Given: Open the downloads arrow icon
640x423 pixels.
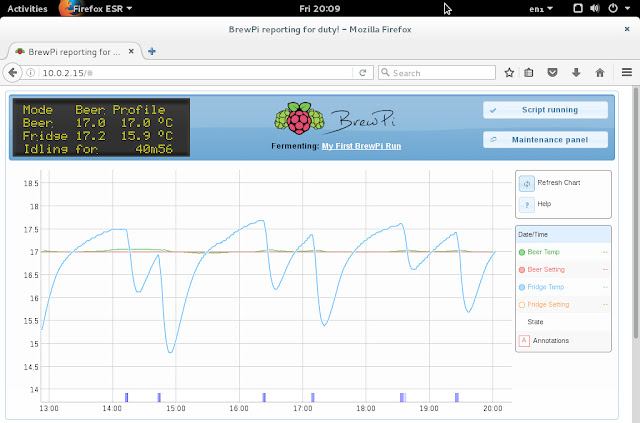Looking at the screenshot, I should [576, 73].
